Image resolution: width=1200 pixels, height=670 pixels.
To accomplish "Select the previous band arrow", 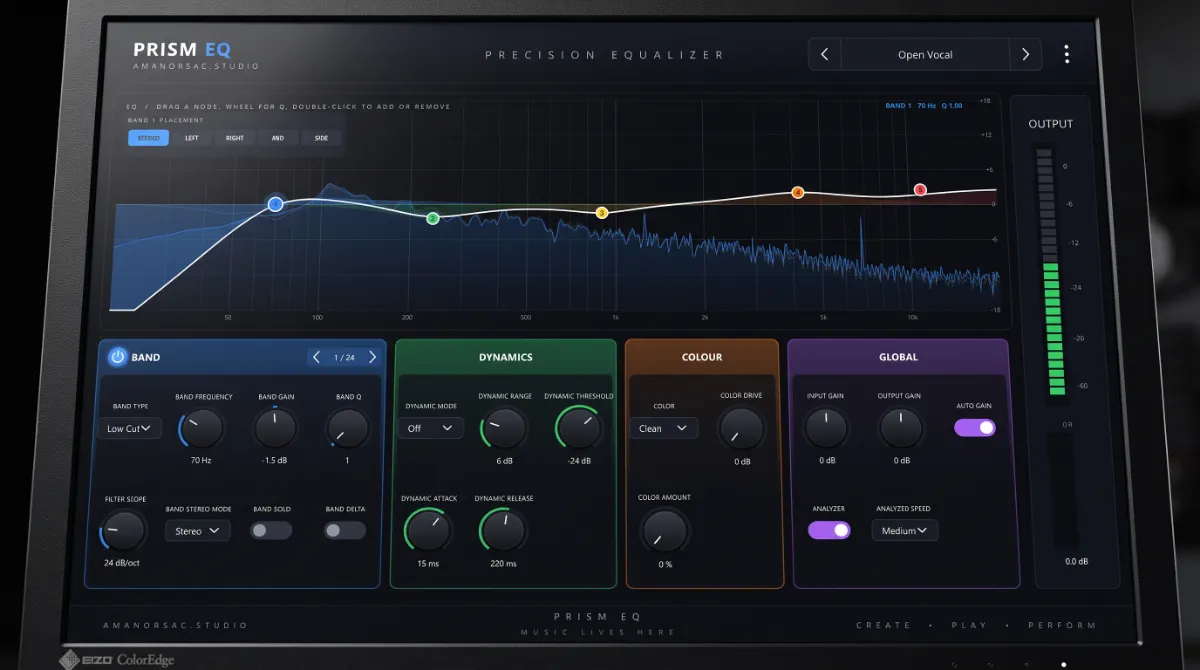I will coord(317,357).
